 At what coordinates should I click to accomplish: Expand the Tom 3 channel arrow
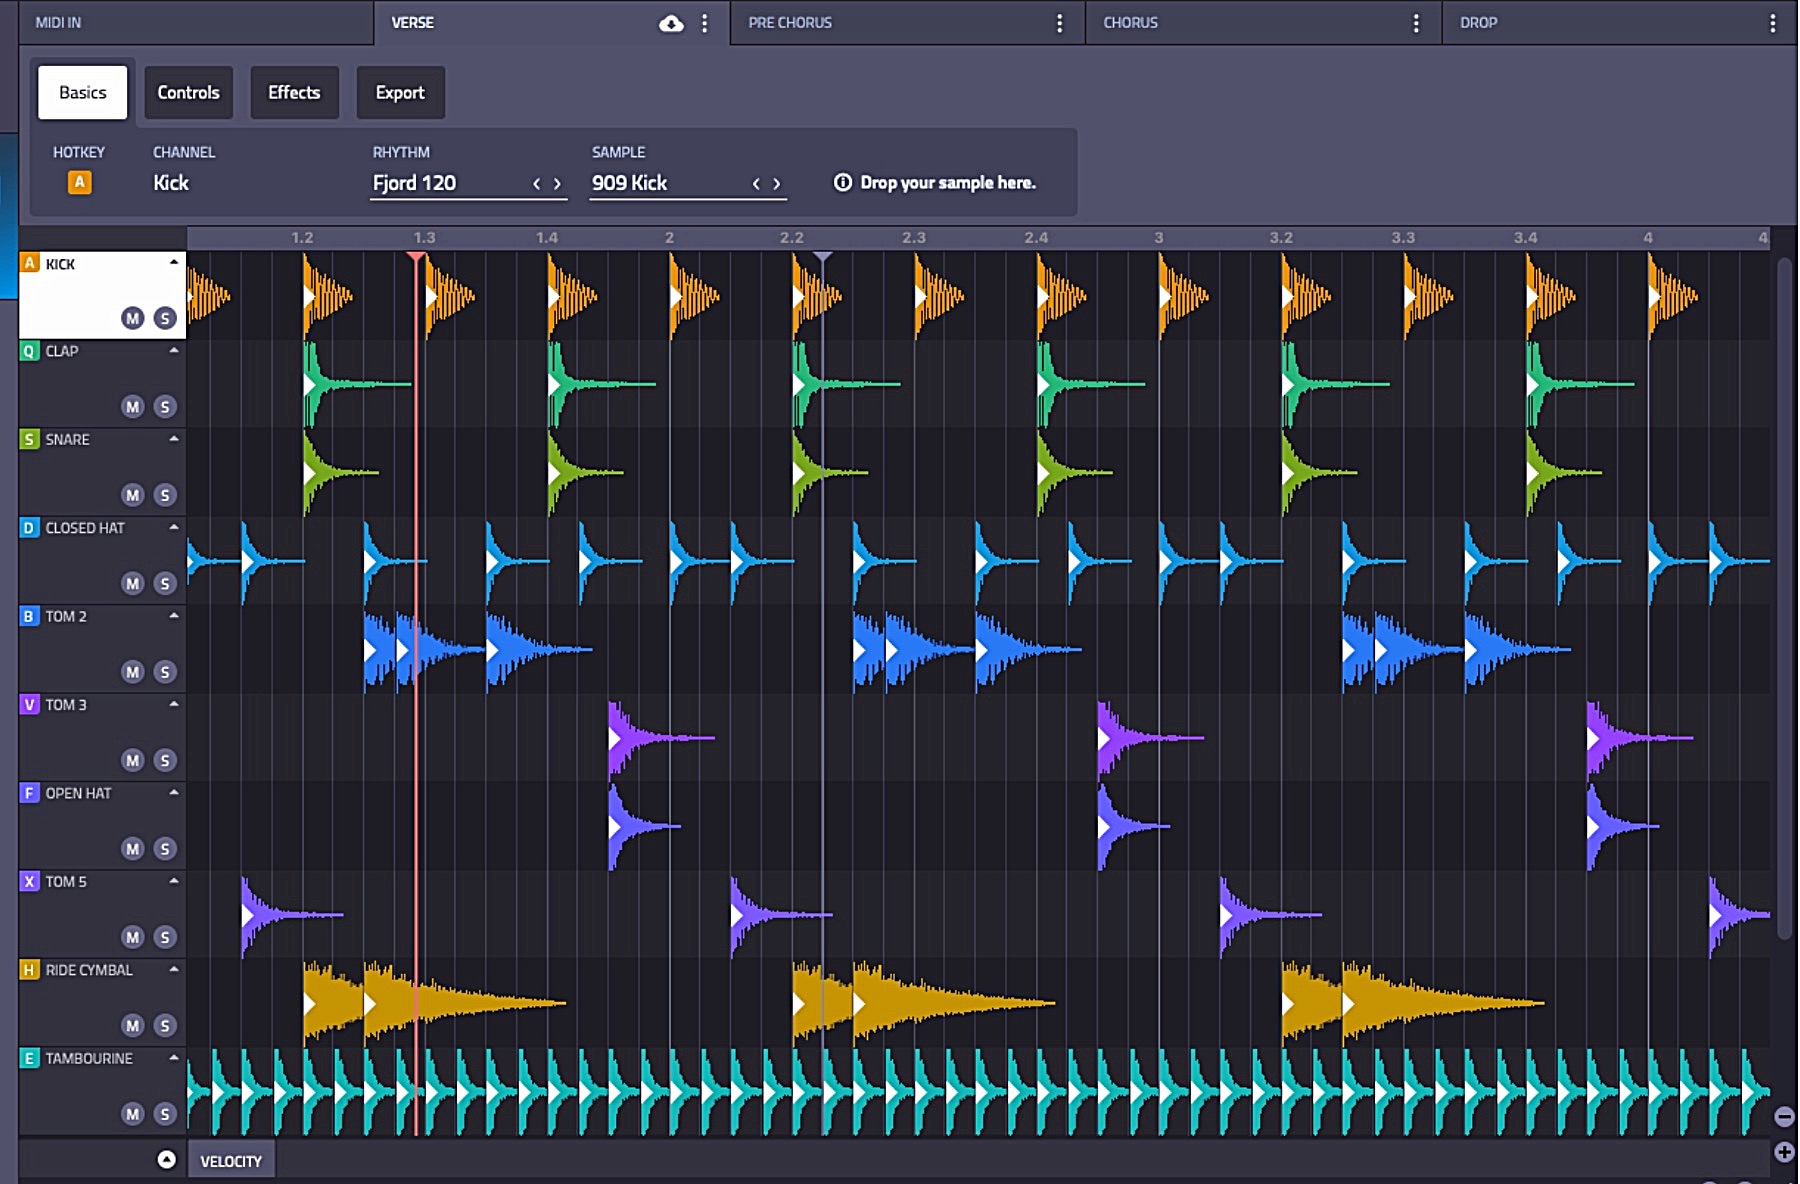[x=174, y=704]
